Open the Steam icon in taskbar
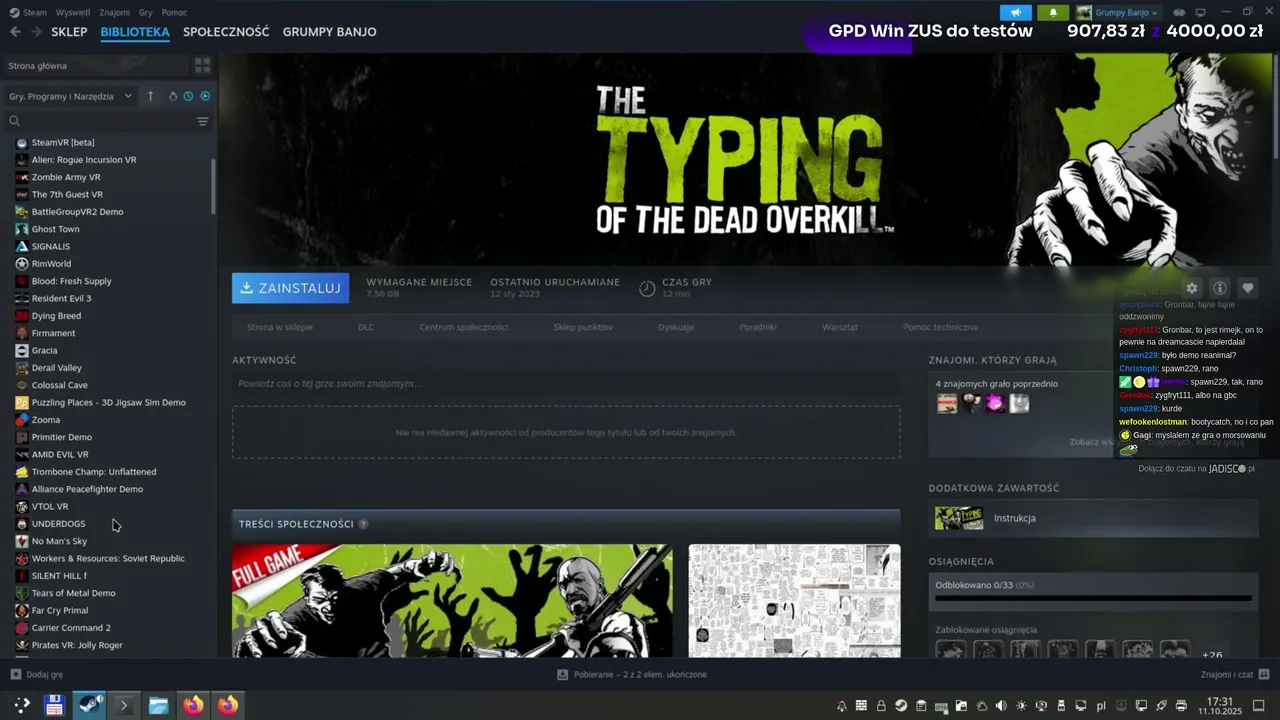 click(x=89, y=705)
